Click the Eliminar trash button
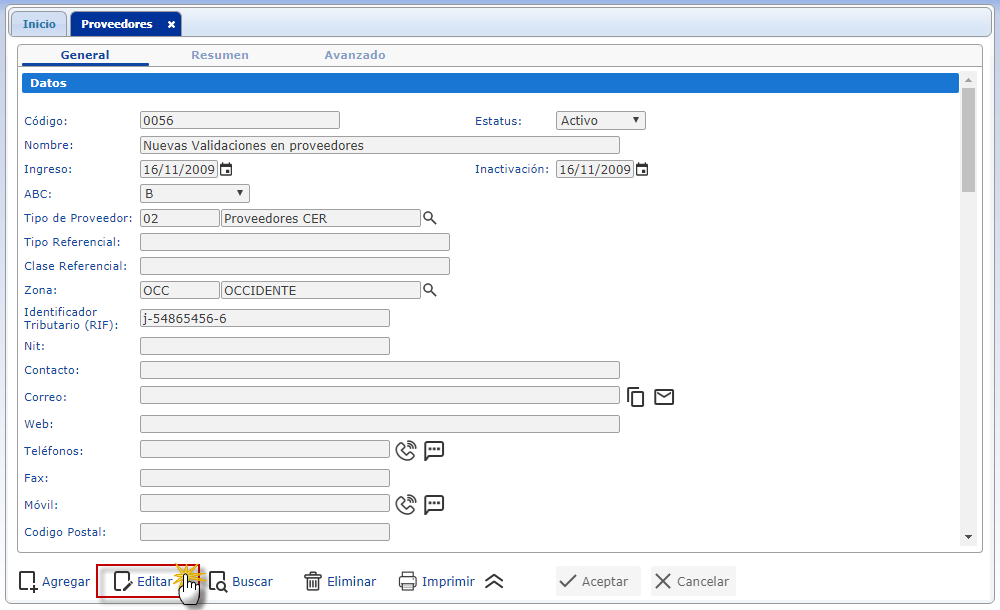Screen dimensions: 1000x610 [x=340, y=581]
